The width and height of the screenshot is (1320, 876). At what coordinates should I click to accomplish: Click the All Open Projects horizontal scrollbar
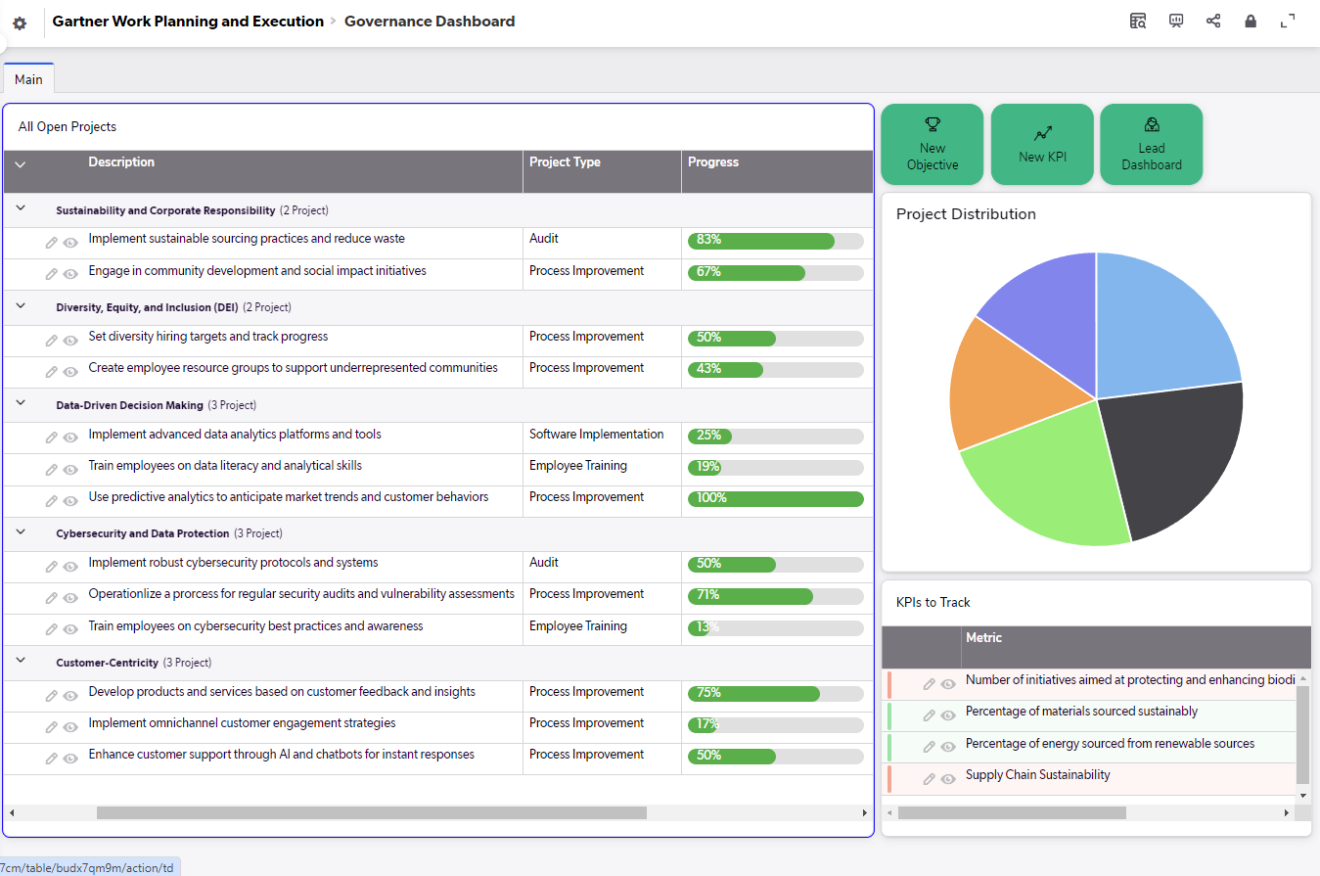pos(371,813)
